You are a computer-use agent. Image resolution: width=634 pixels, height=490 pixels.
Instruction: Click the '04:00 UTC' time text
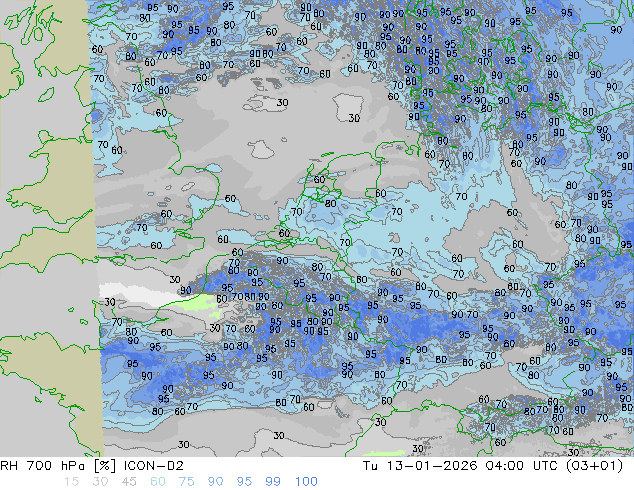coord(524,466)
